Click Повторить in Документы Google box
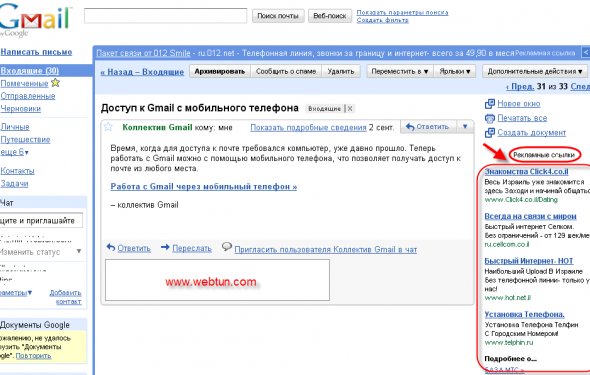Screen dimensions: 590x375 click(33, 355)
